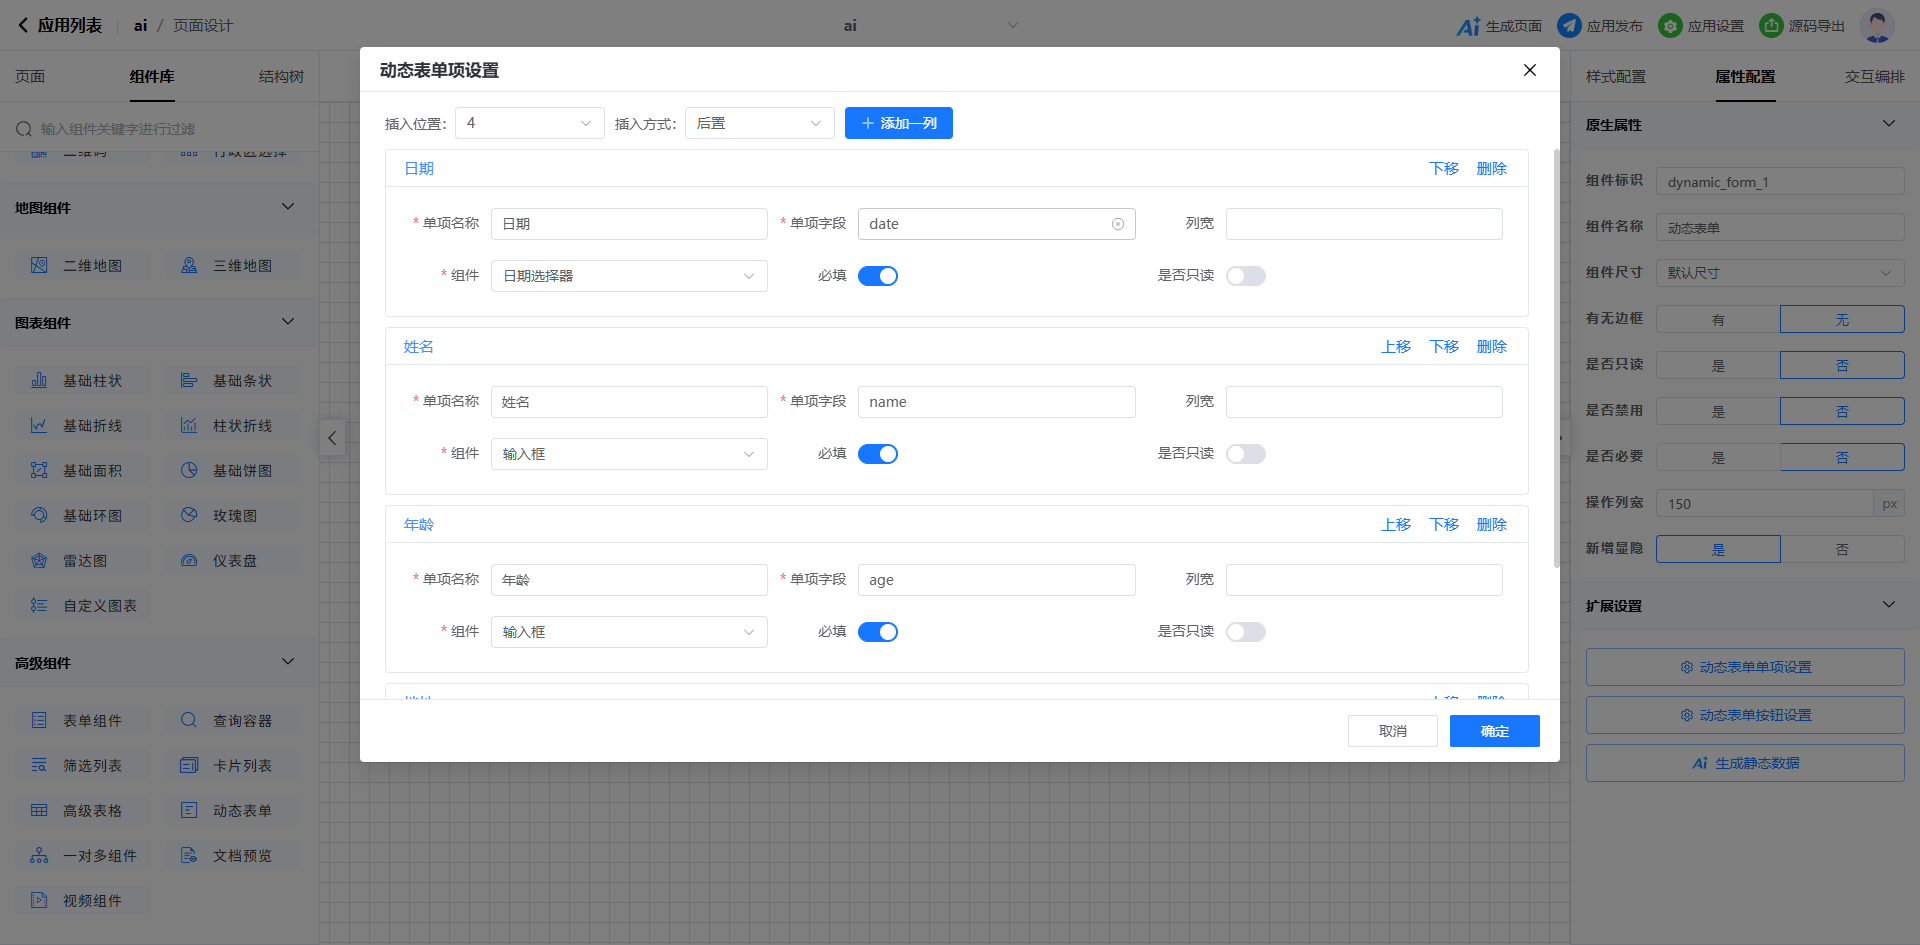The width and height of the screenshot is (1920, 945).
Task: Open the insert position dropdown
Action: (529, 123)
